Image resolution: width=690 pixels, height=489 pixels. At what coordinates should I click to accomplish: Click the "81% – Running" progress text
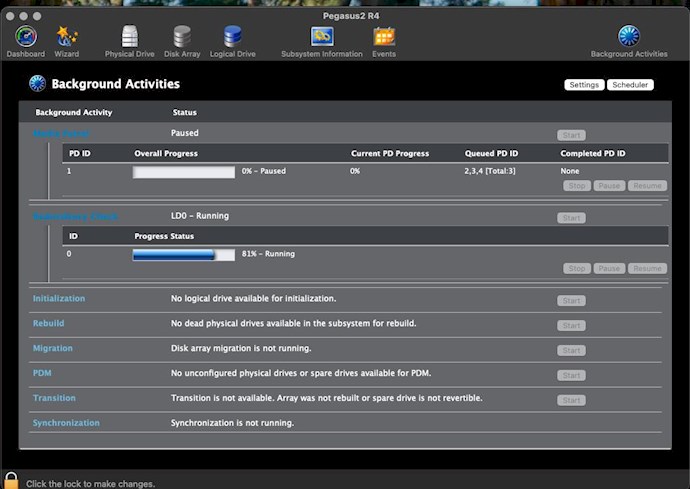[x=268, y=254]
